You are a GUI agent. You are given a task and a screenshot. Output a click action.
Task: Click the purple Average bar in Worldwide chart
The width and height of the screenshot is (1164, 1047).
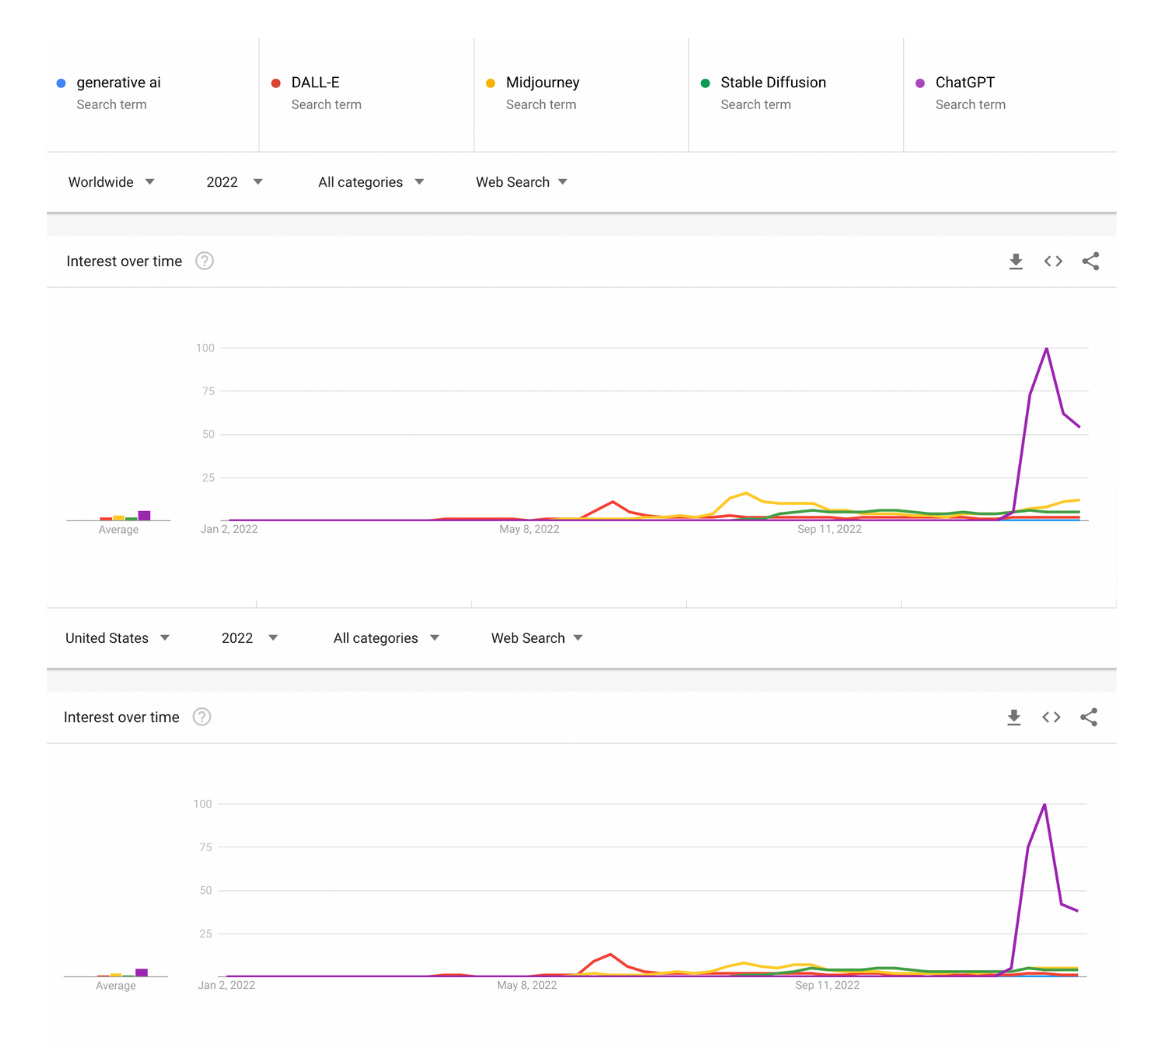pos(144,515)
